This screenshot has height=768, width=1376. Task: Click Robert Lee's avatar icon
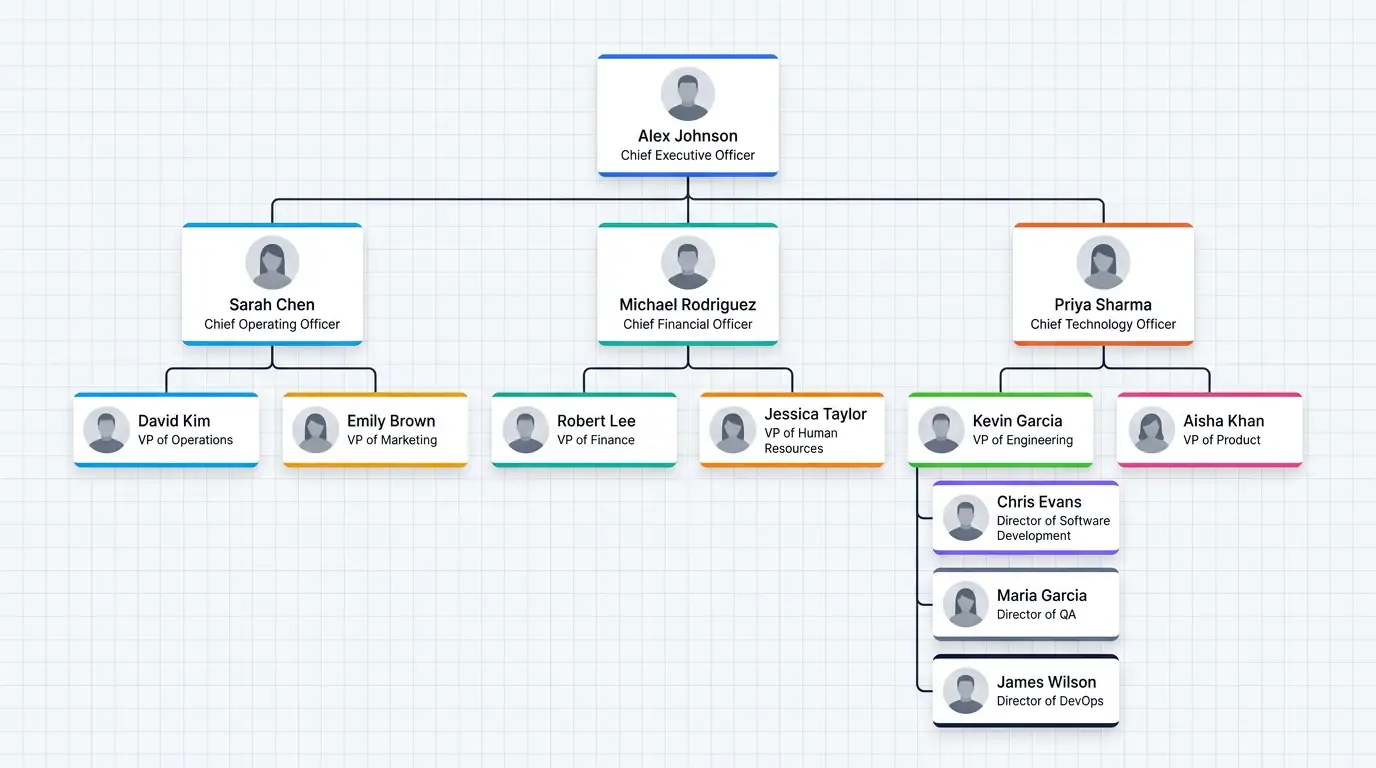tap(525, 430)
